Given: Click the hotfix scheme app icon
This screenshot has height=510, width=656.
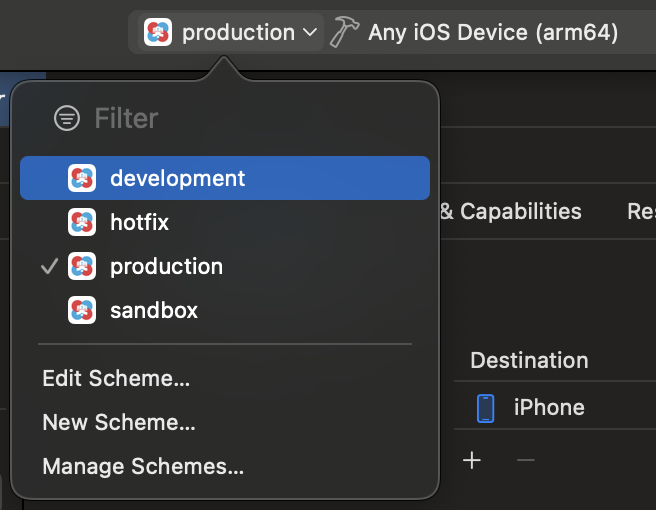Looking at the screenshot, I should 82,222.
